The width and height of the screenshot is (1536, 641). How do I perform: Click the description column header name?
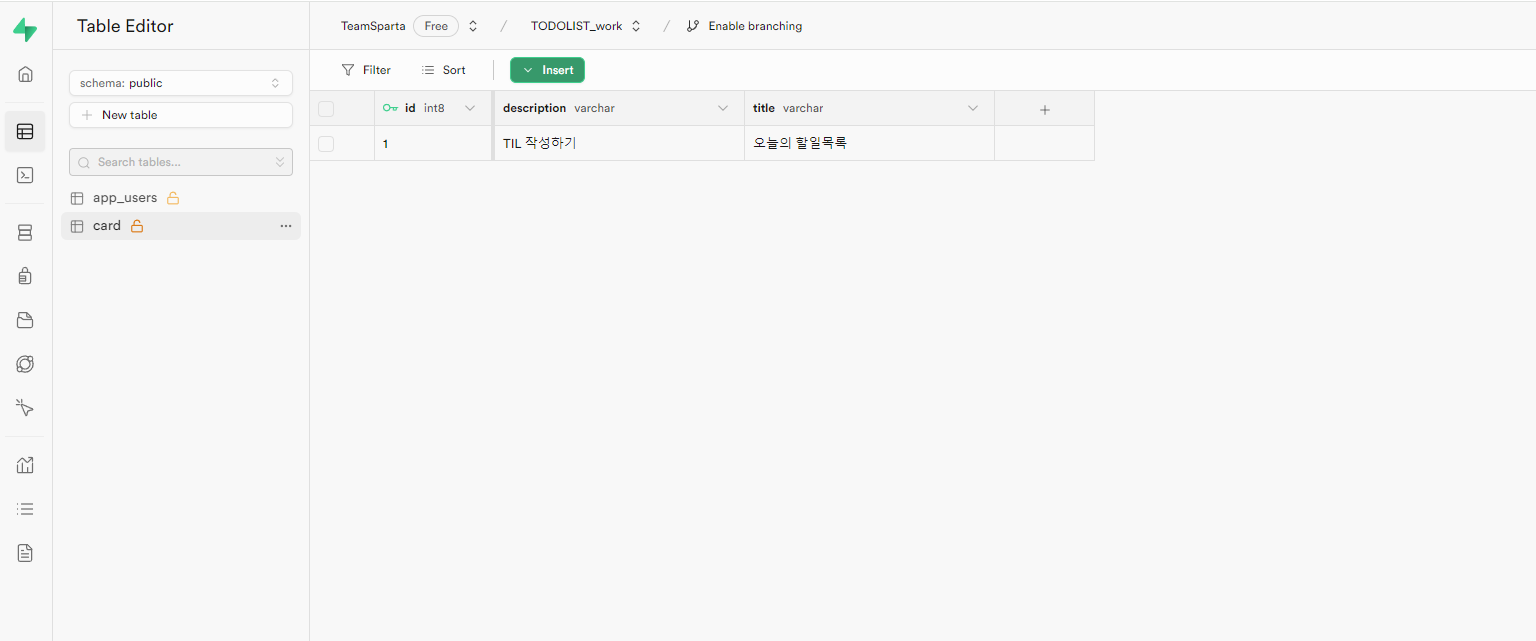pos(534,108)
